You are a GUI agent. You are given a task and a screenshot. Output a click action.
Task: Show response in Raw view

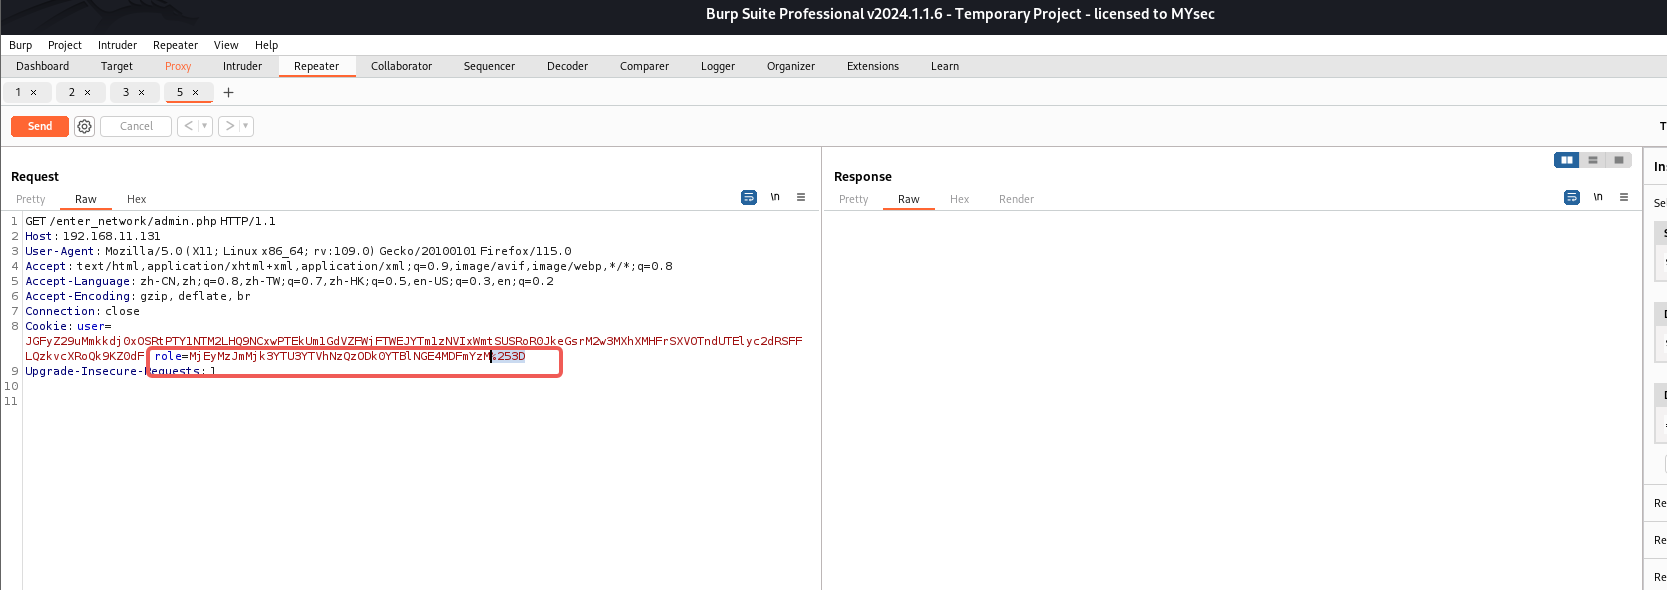pyautogui.click(x=909, y=199)
